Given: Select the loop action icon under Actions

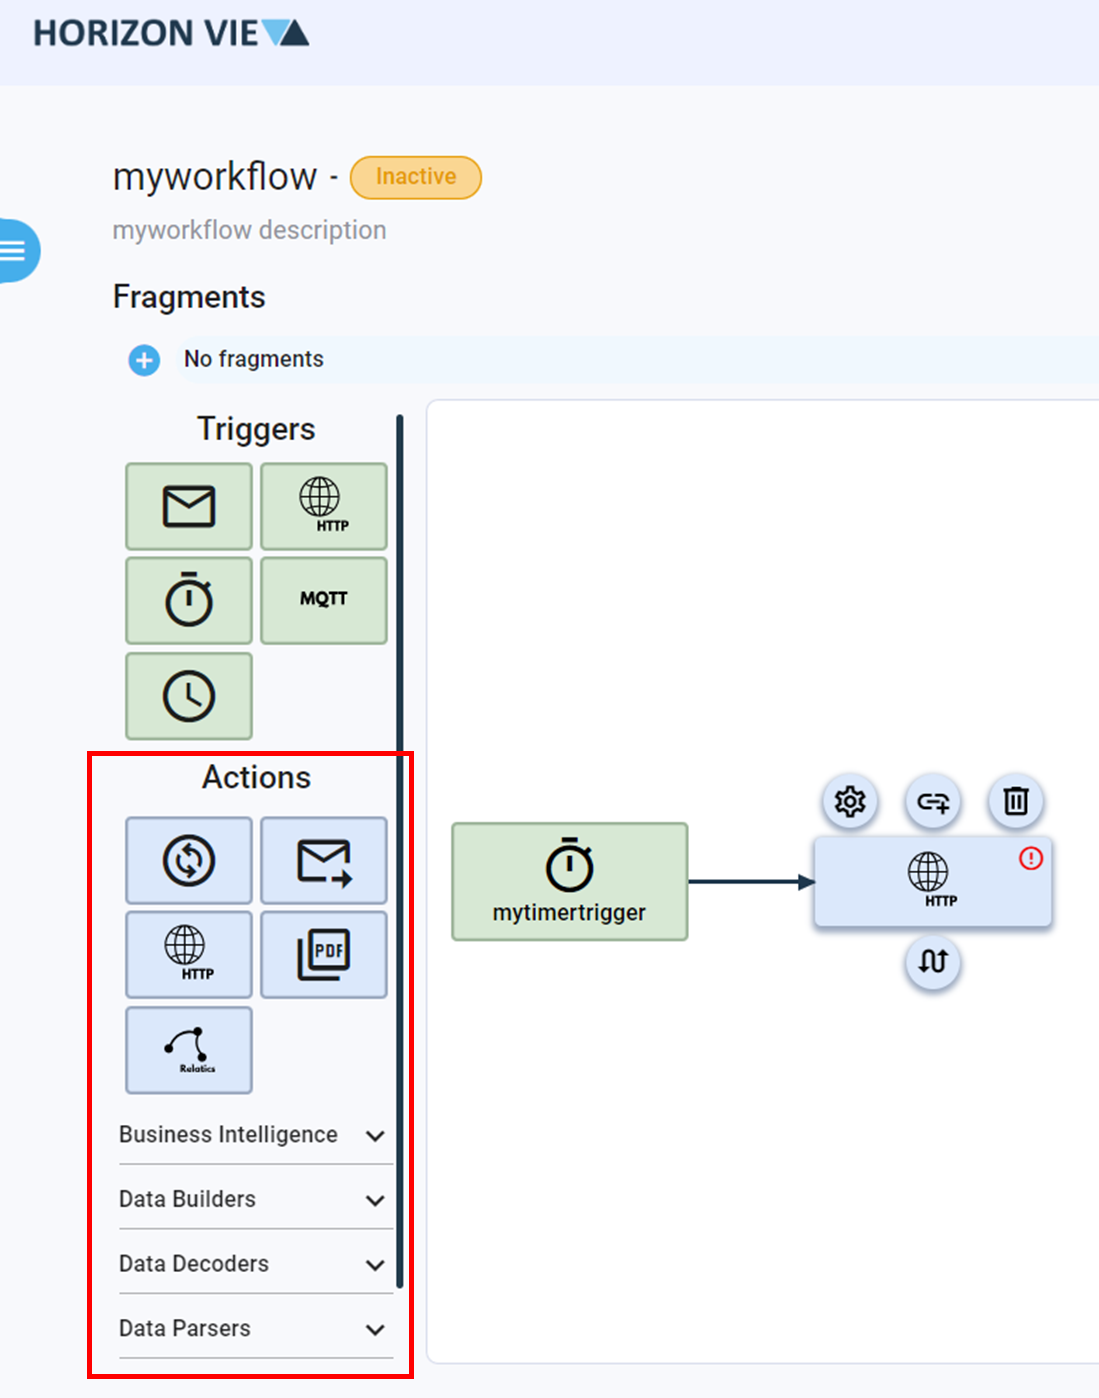Looking at the screenshot, I should tap(188, 860).
